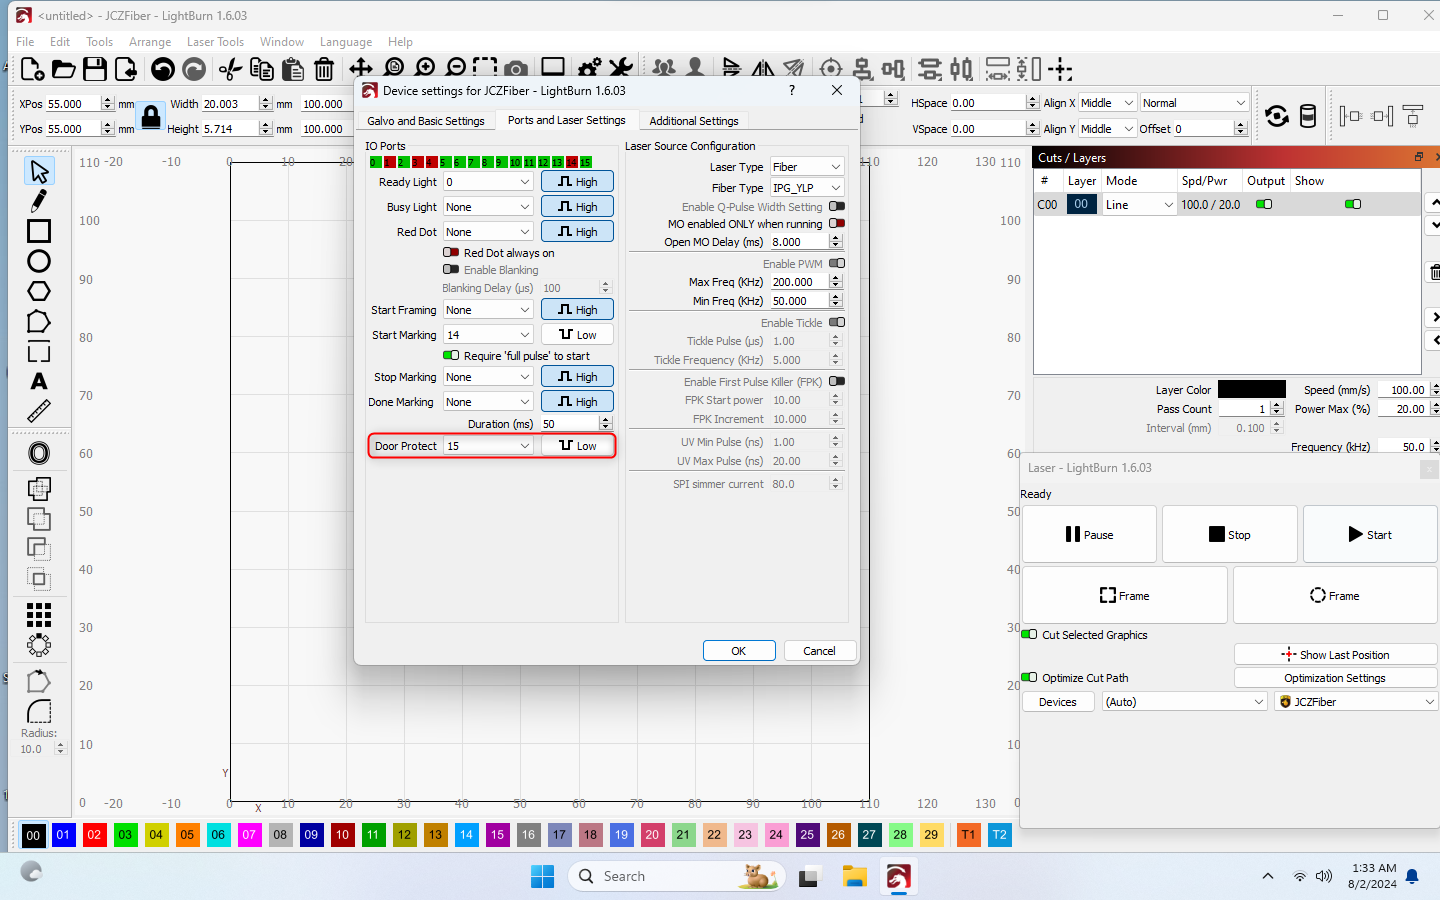Click the Pause button in Laser panel
Viewport: 1440px width, 900px height.
tap(1089, 534)
